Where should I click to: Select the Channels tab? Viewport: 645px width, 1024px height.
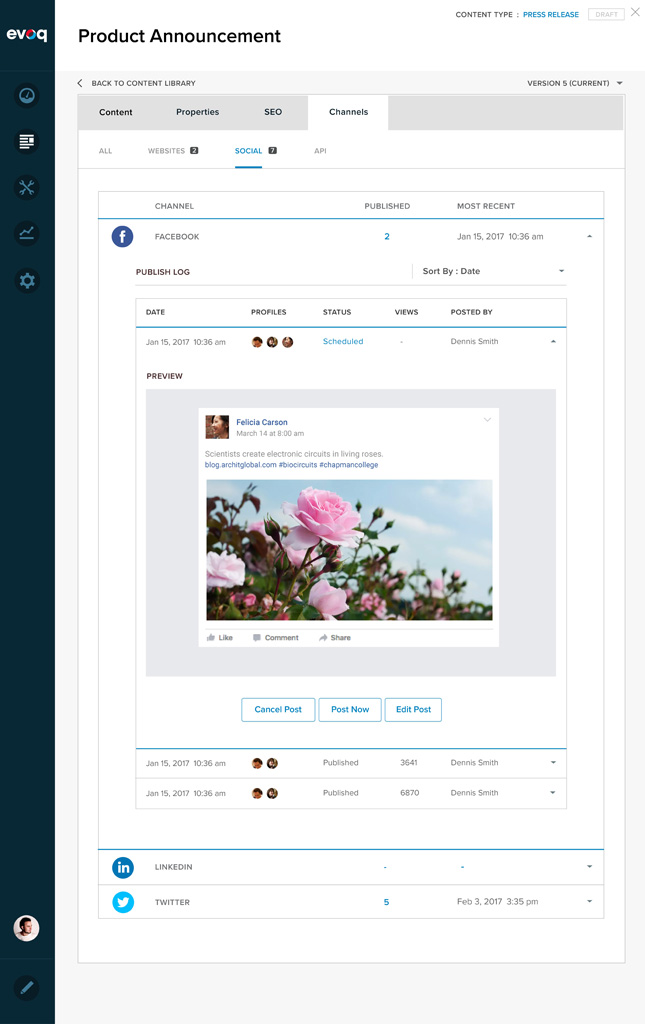[x=348, y=112]
